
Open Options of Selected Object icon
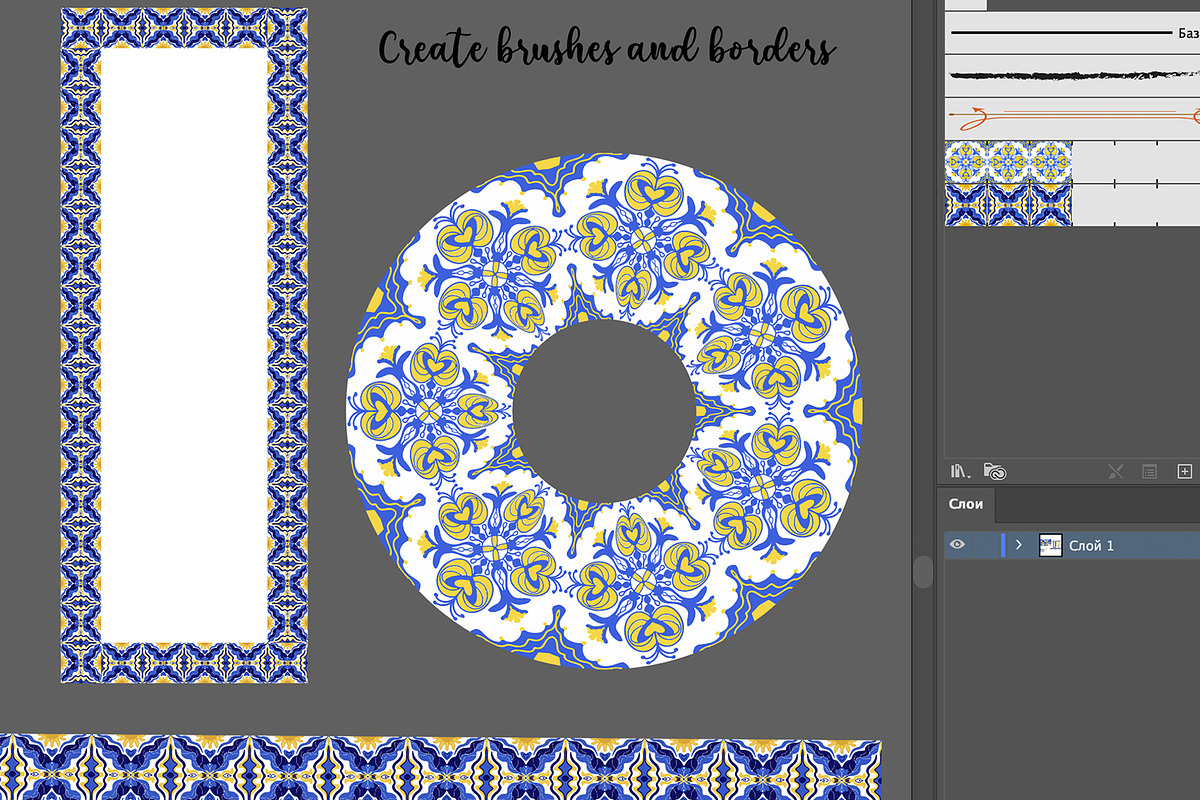point(1151,470)
